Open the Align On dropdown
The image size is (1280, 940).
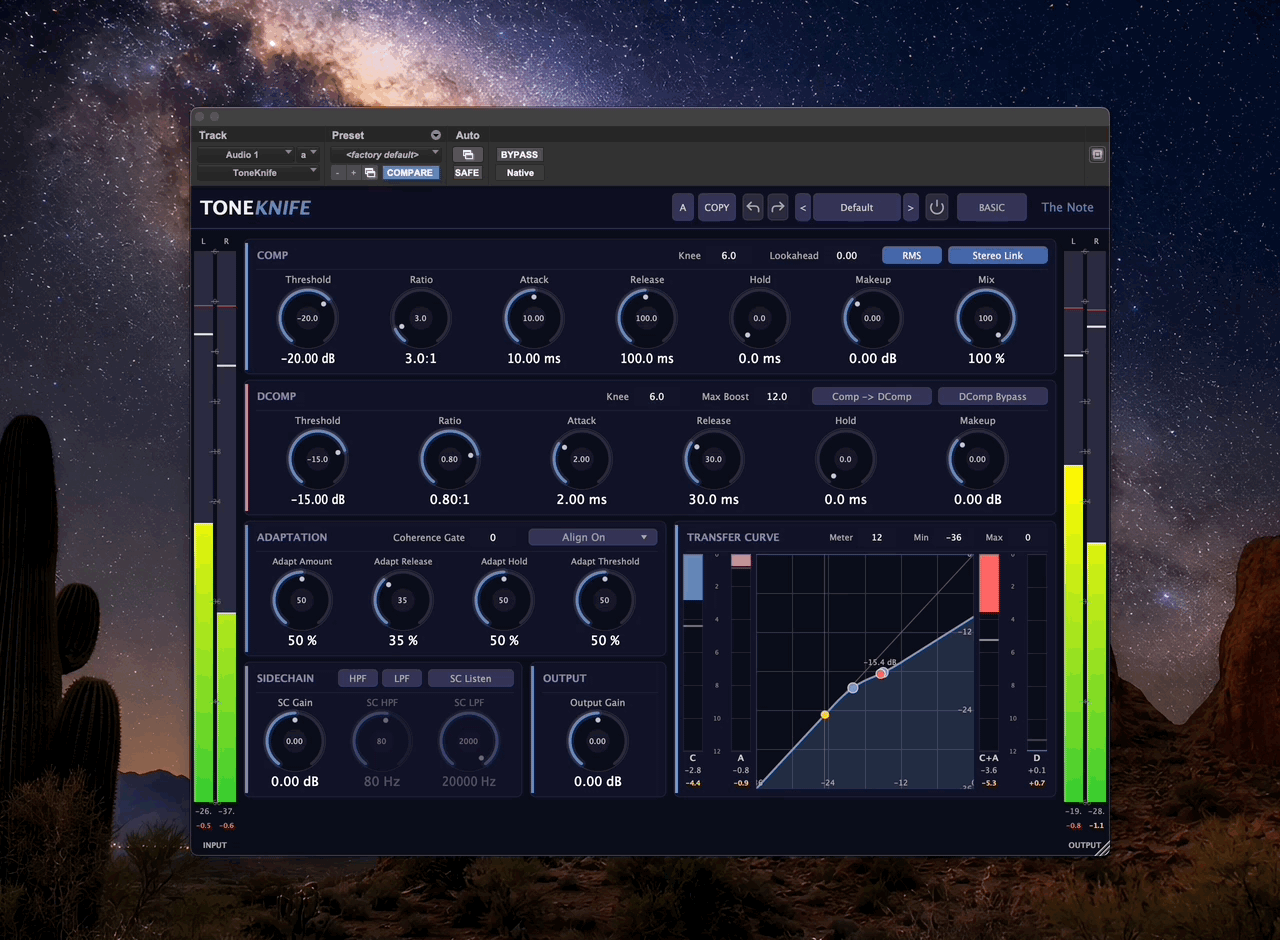pos(593,537)
